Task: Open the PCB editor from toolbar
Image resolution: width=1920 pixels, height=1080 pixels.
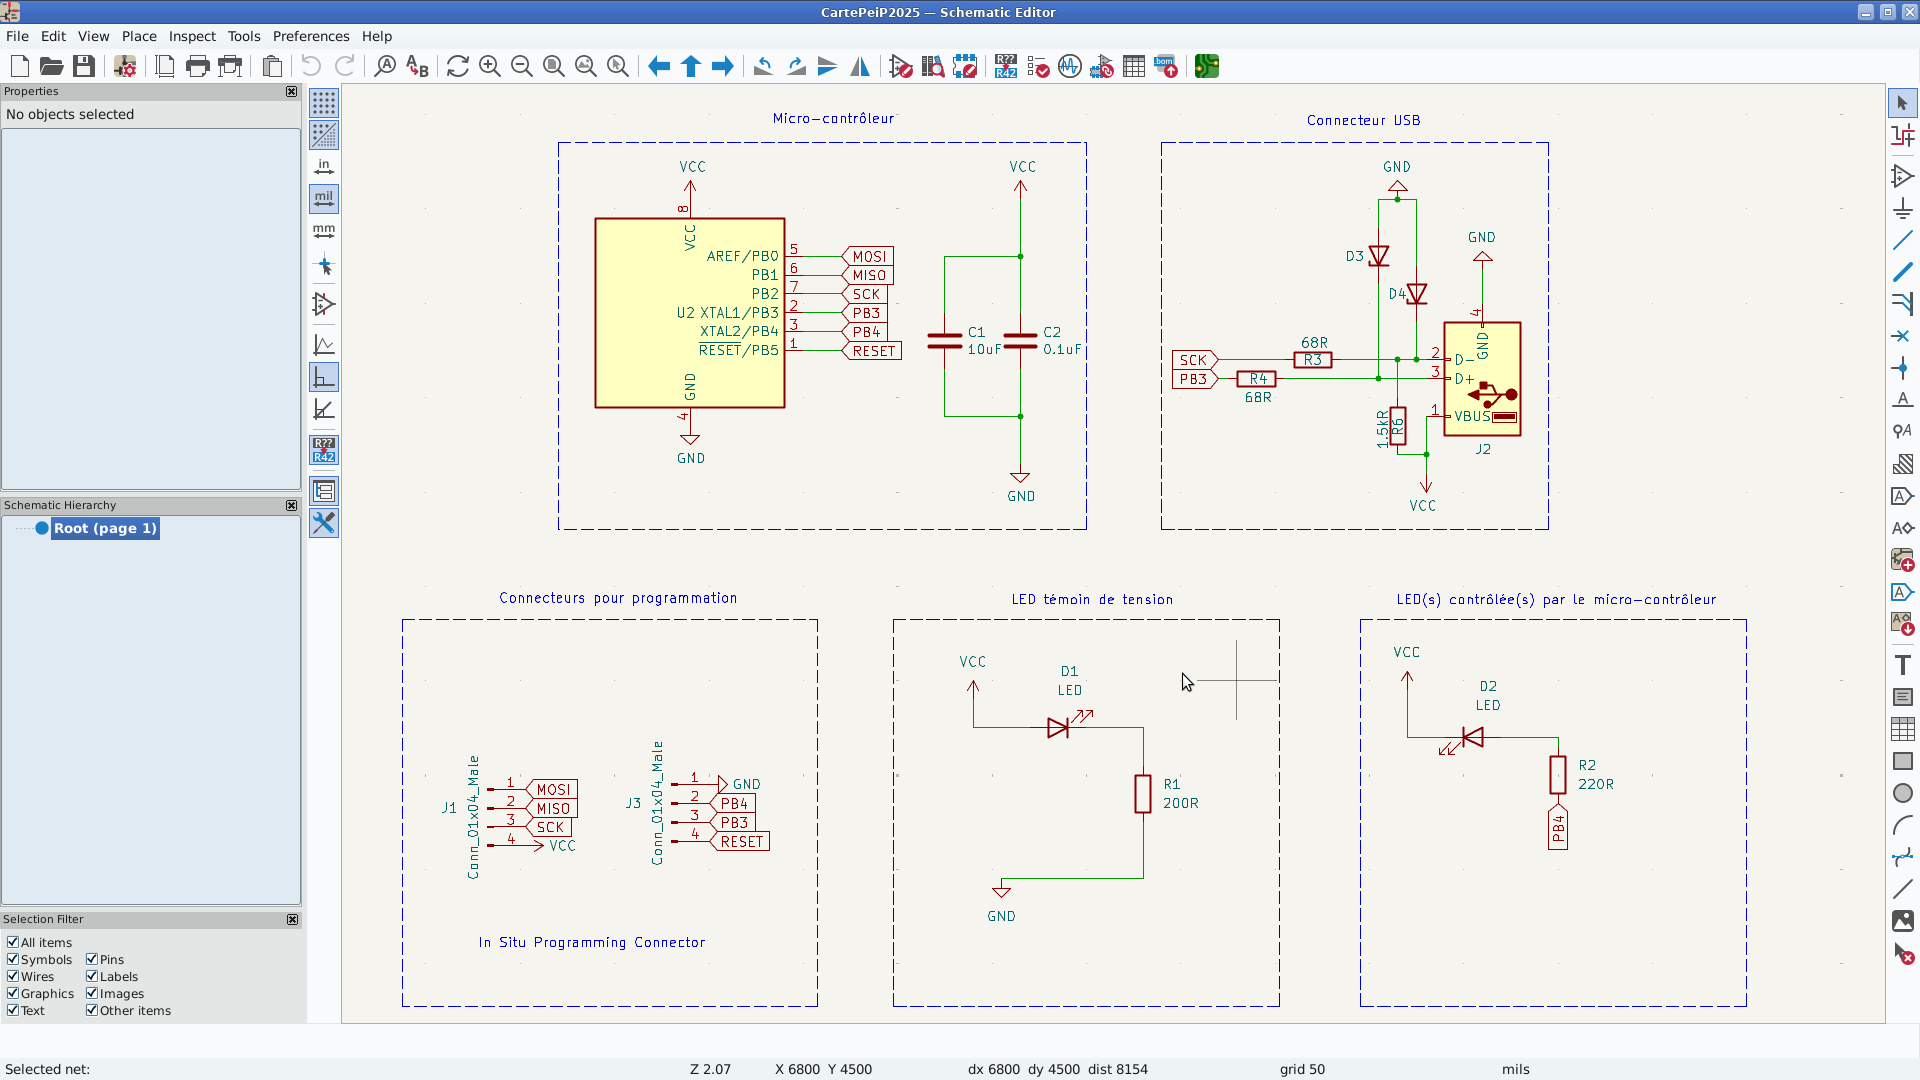Action: 1206,67
